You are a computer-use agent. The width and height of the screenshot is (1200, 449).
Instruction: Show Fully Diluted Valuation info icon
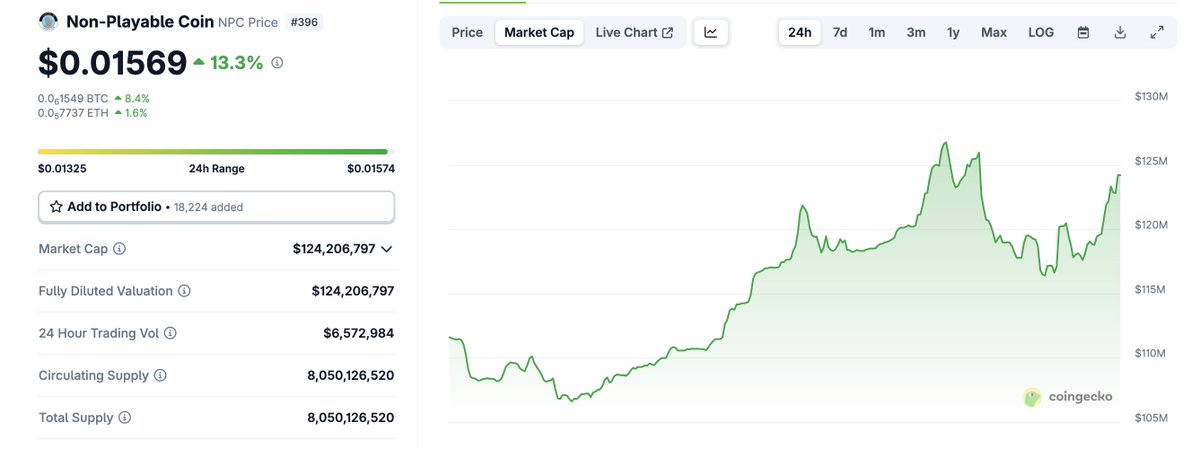(184, 291)
